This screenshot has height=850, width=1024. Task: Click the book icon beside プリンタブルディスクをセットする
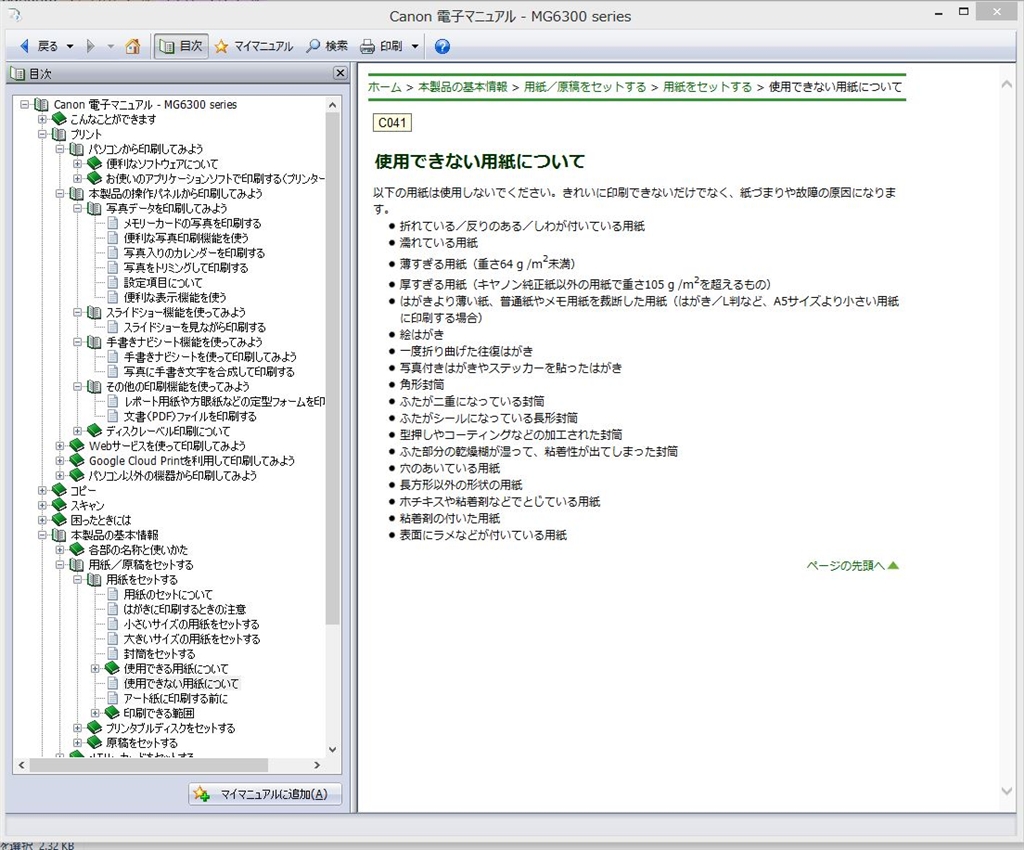coord(94,727)
